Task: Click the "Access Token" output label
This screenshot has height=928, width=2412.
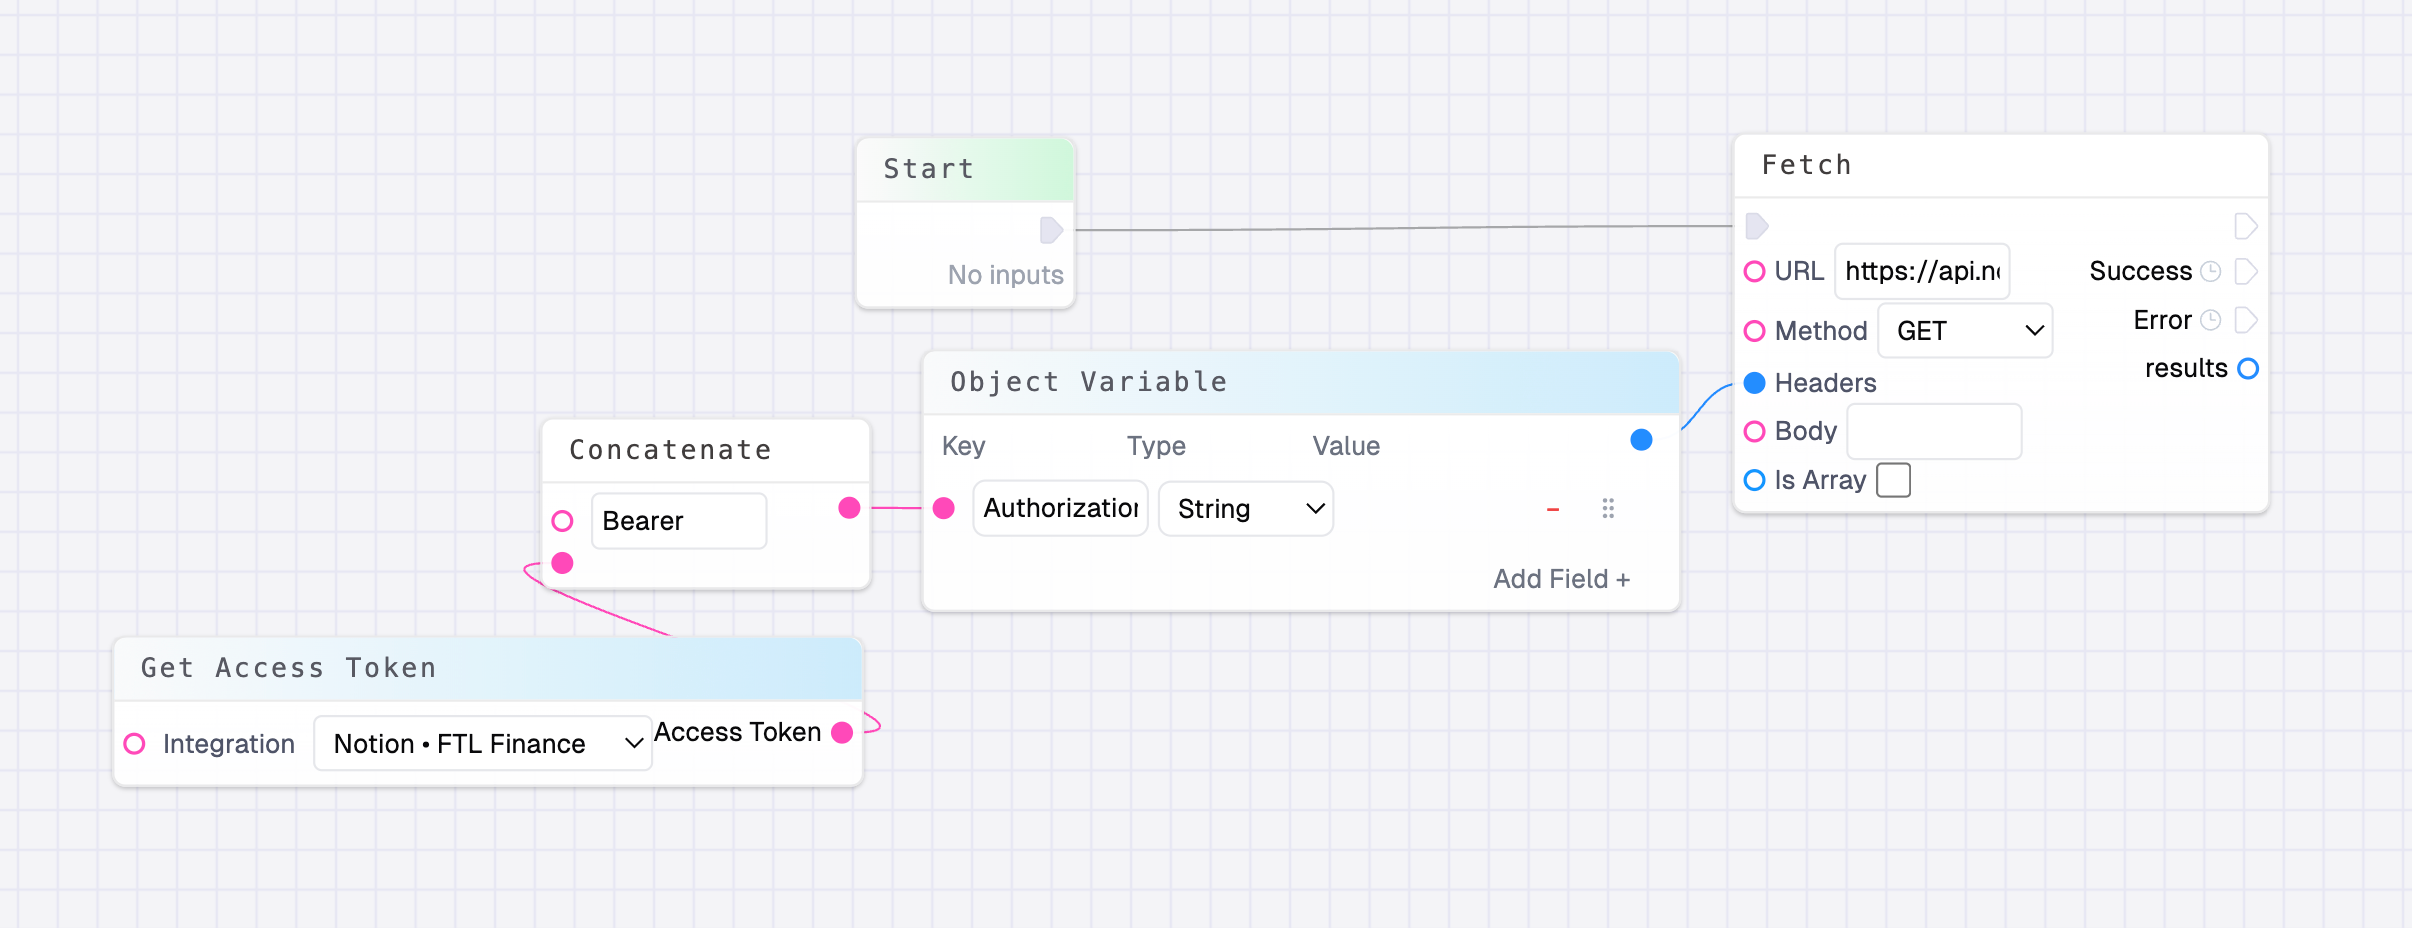Action: pyautogui.click(x=737, y=733)
